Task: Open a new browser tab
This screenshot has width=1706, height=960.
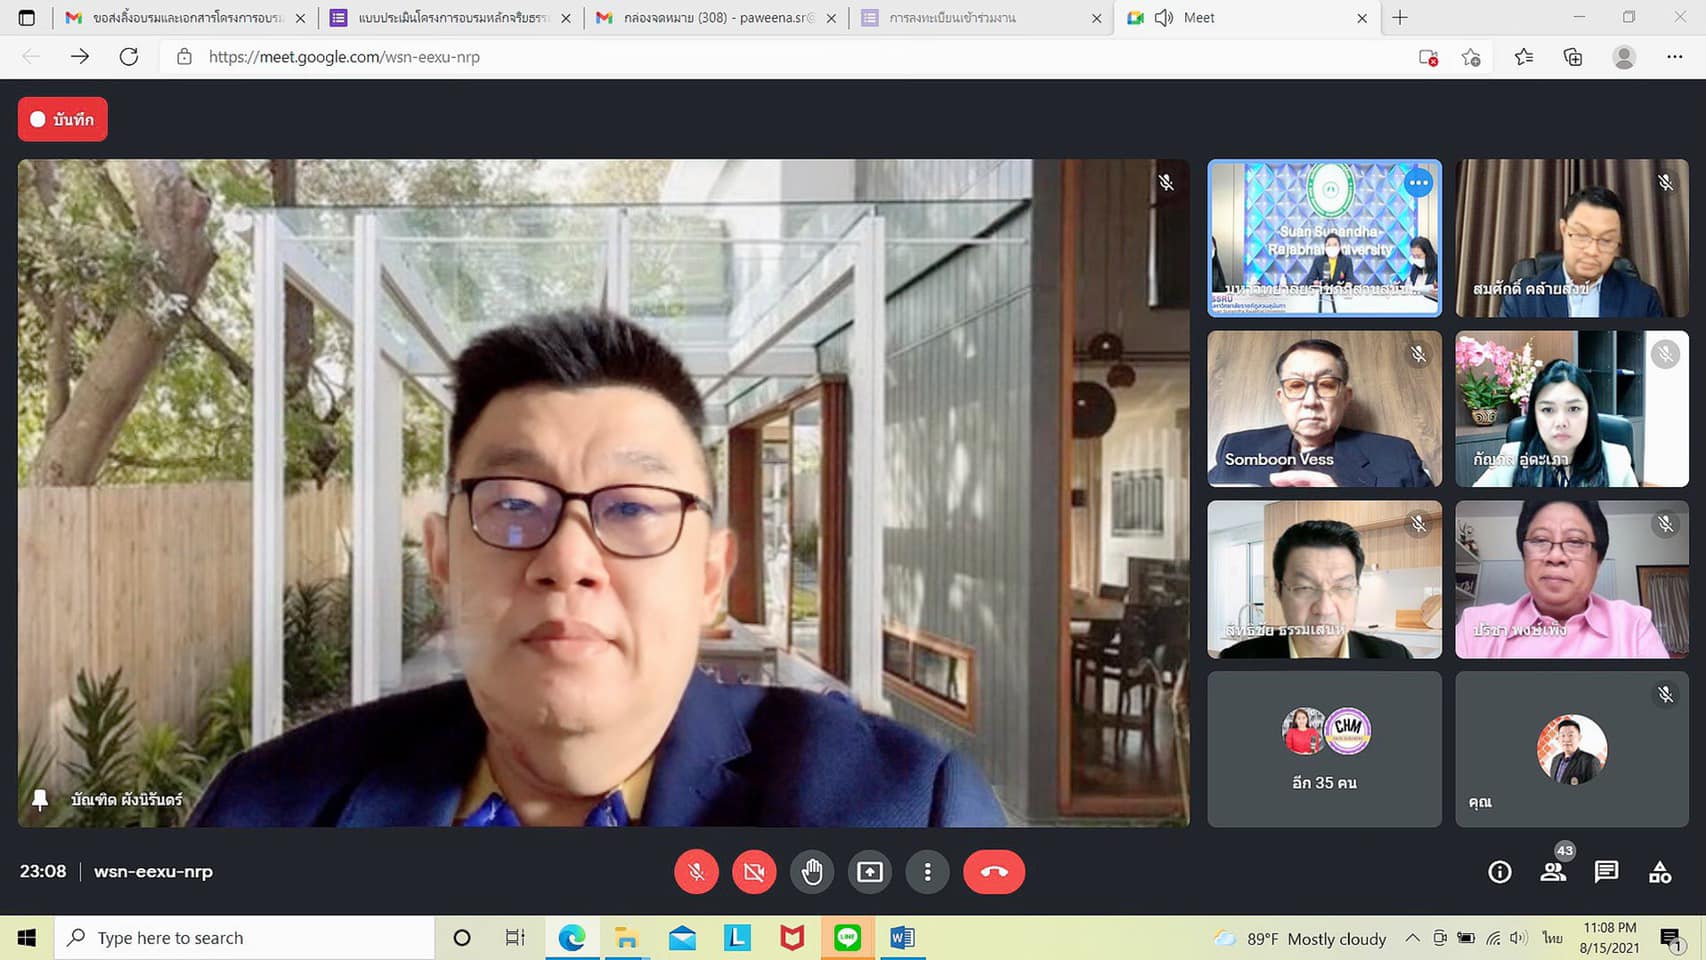Action: [x=1400, y=18]
